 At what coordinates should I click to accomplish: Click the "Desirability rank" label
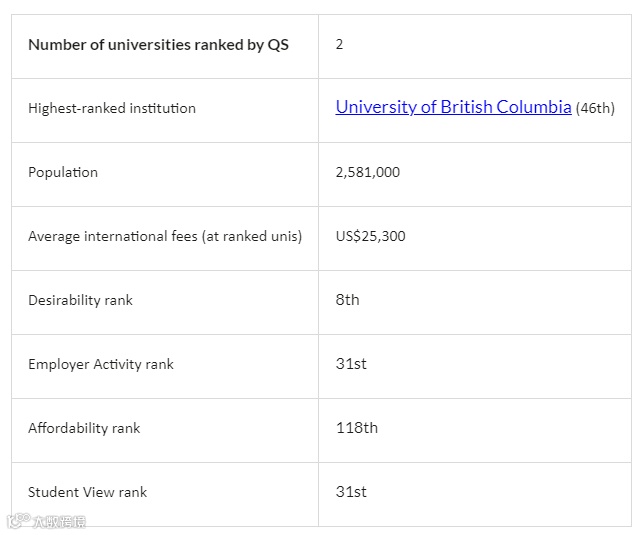click(x=80, y=300)
